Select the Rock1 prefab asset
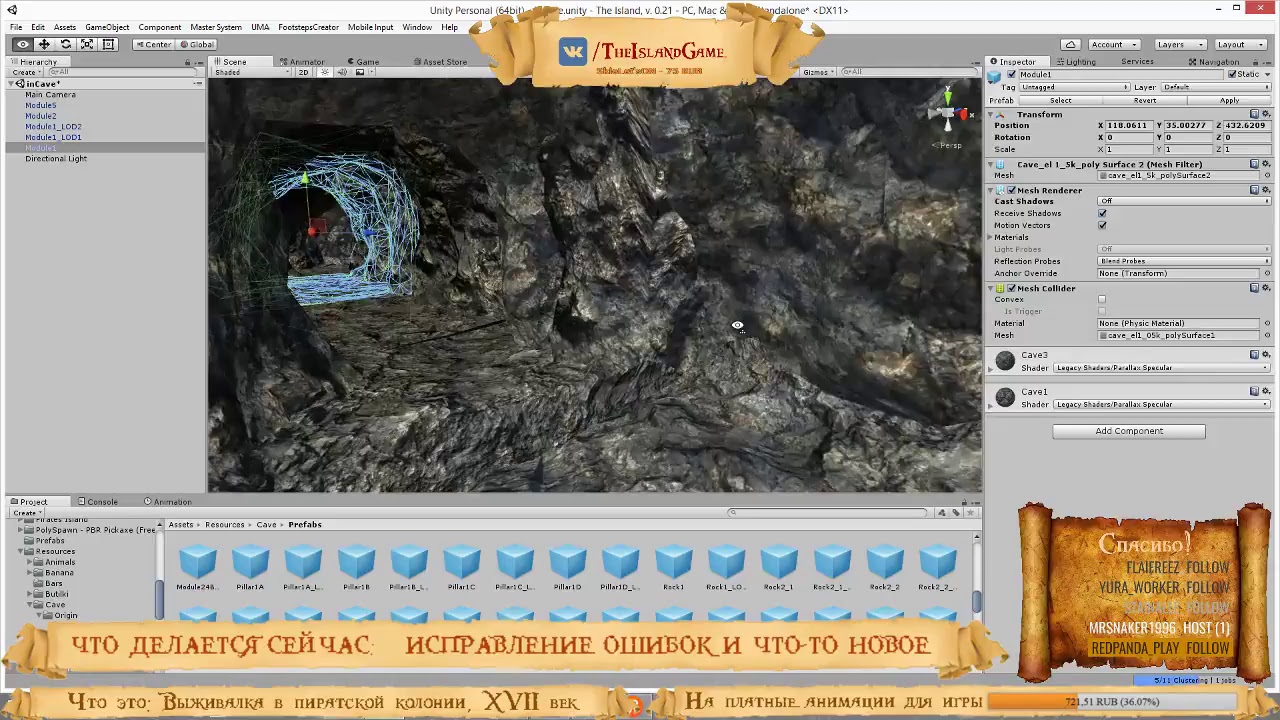1280x720 pixels. point(673,568)
